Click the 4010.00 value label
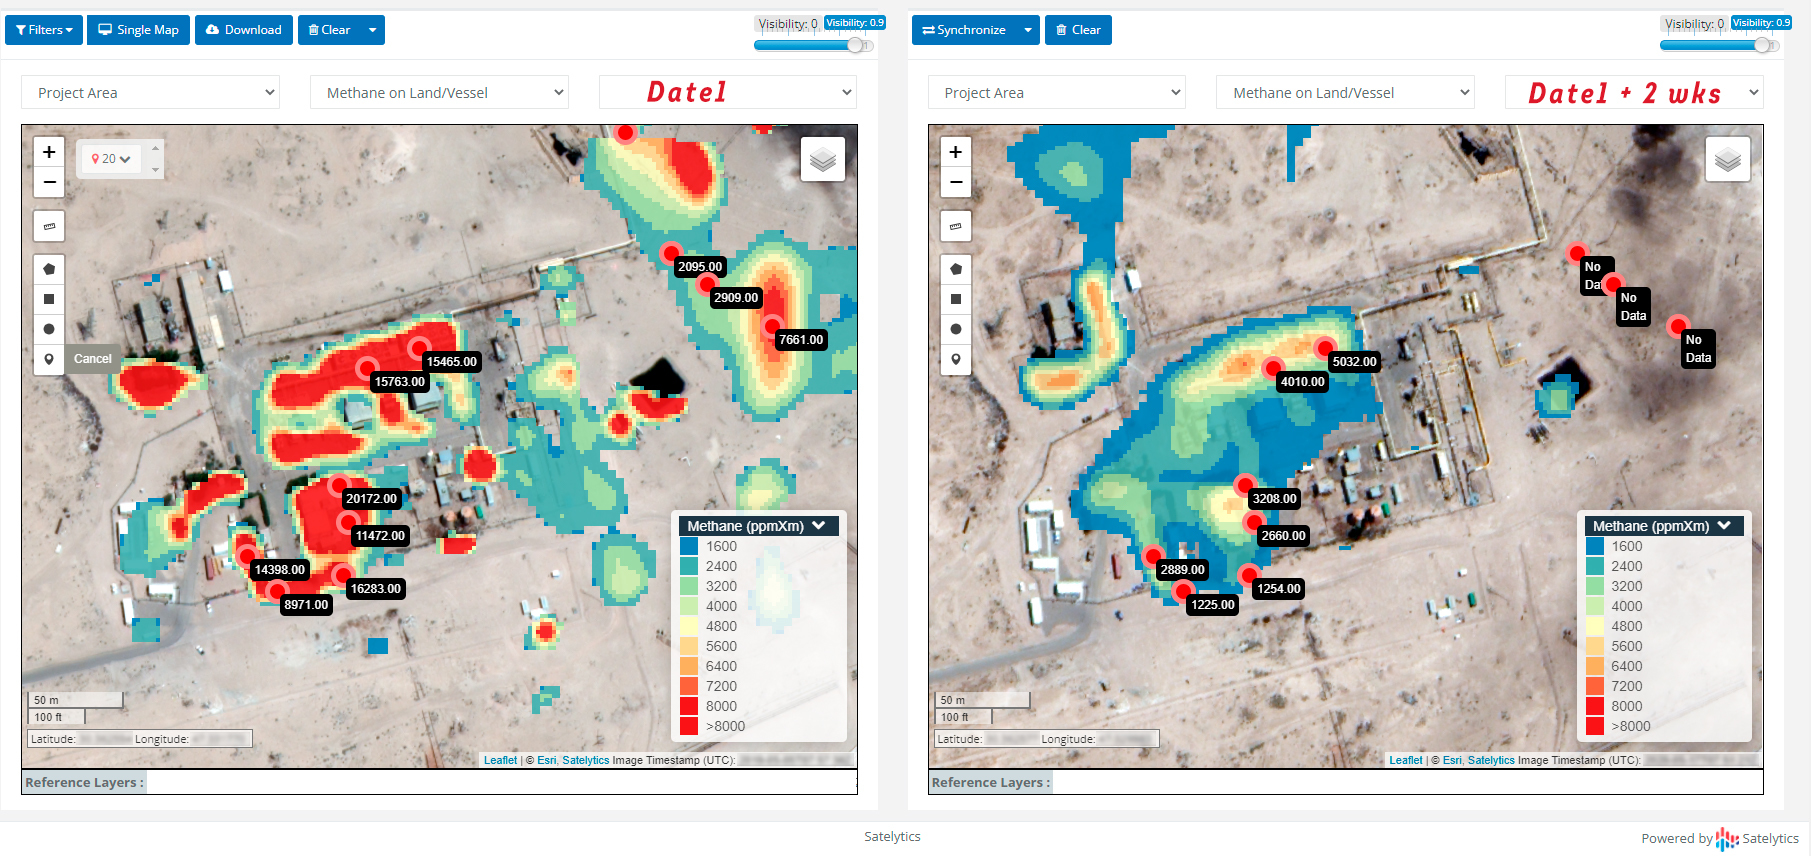1811x856 pixels. tap(1303, 381)
